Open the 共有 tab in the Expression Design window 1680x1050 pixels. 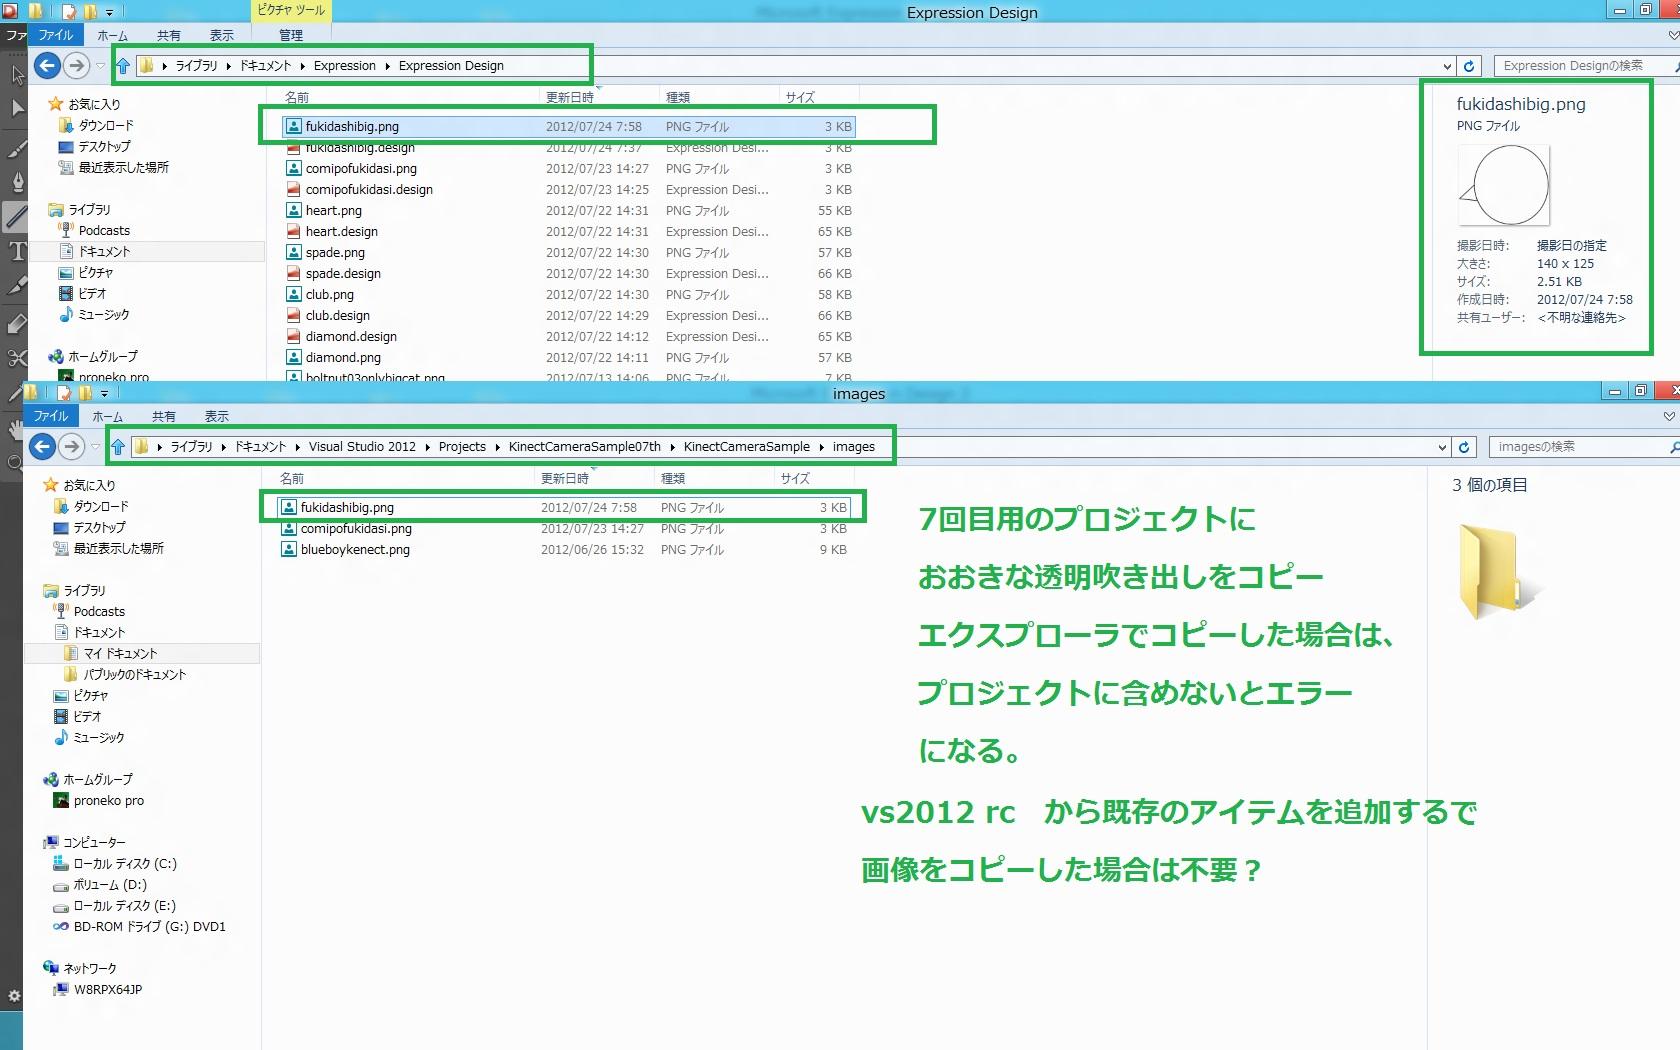pos(169,36)
